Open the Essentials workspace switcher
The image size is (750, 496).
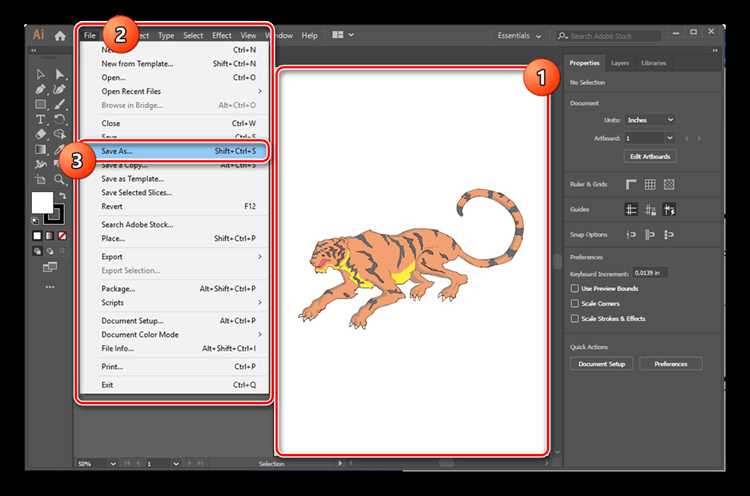tap(519, 36)
